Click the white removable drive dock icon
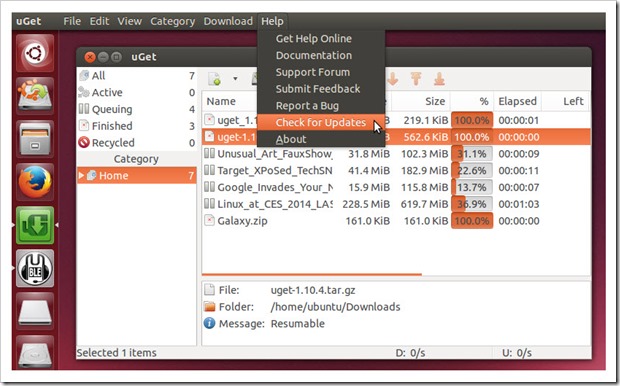This screenshot has height=386, width=620. [35, 311]
